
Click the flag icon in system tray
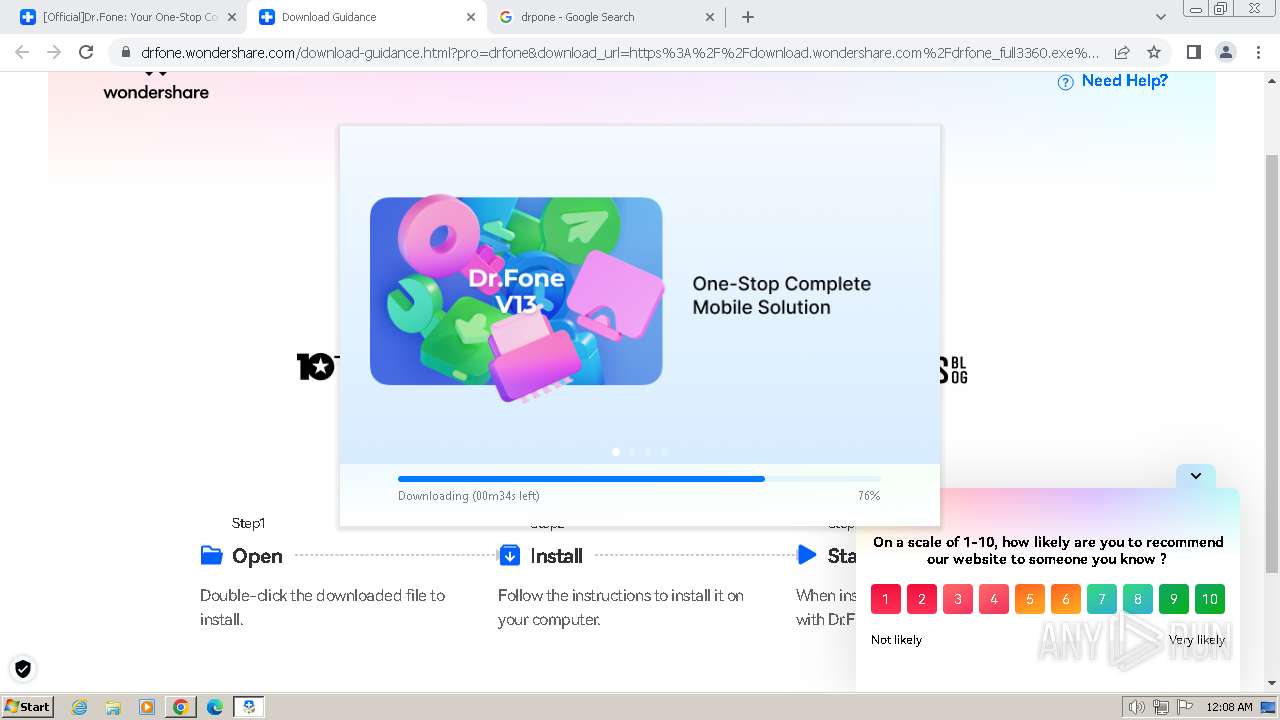tap(1185, 707)
